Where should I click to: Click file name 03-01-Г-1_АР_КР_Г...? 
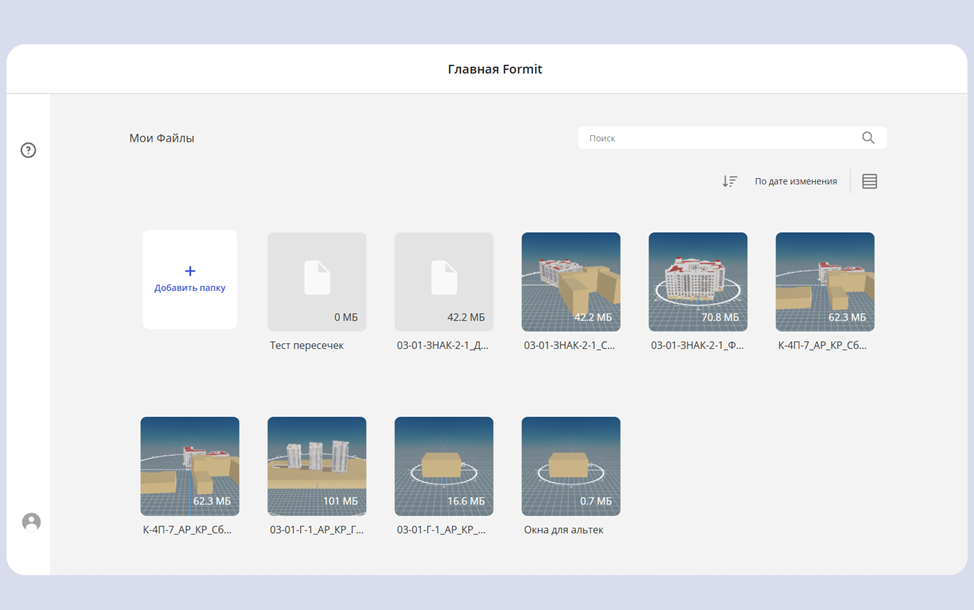pyautogui.click(x=316, y=530)
